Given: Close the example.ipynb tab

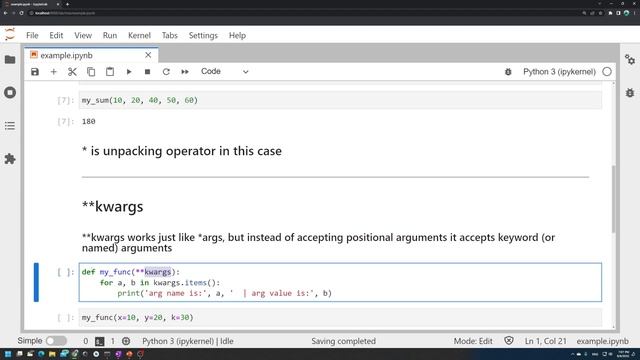Looking at the screenshot, I should [x=148, y=55].
